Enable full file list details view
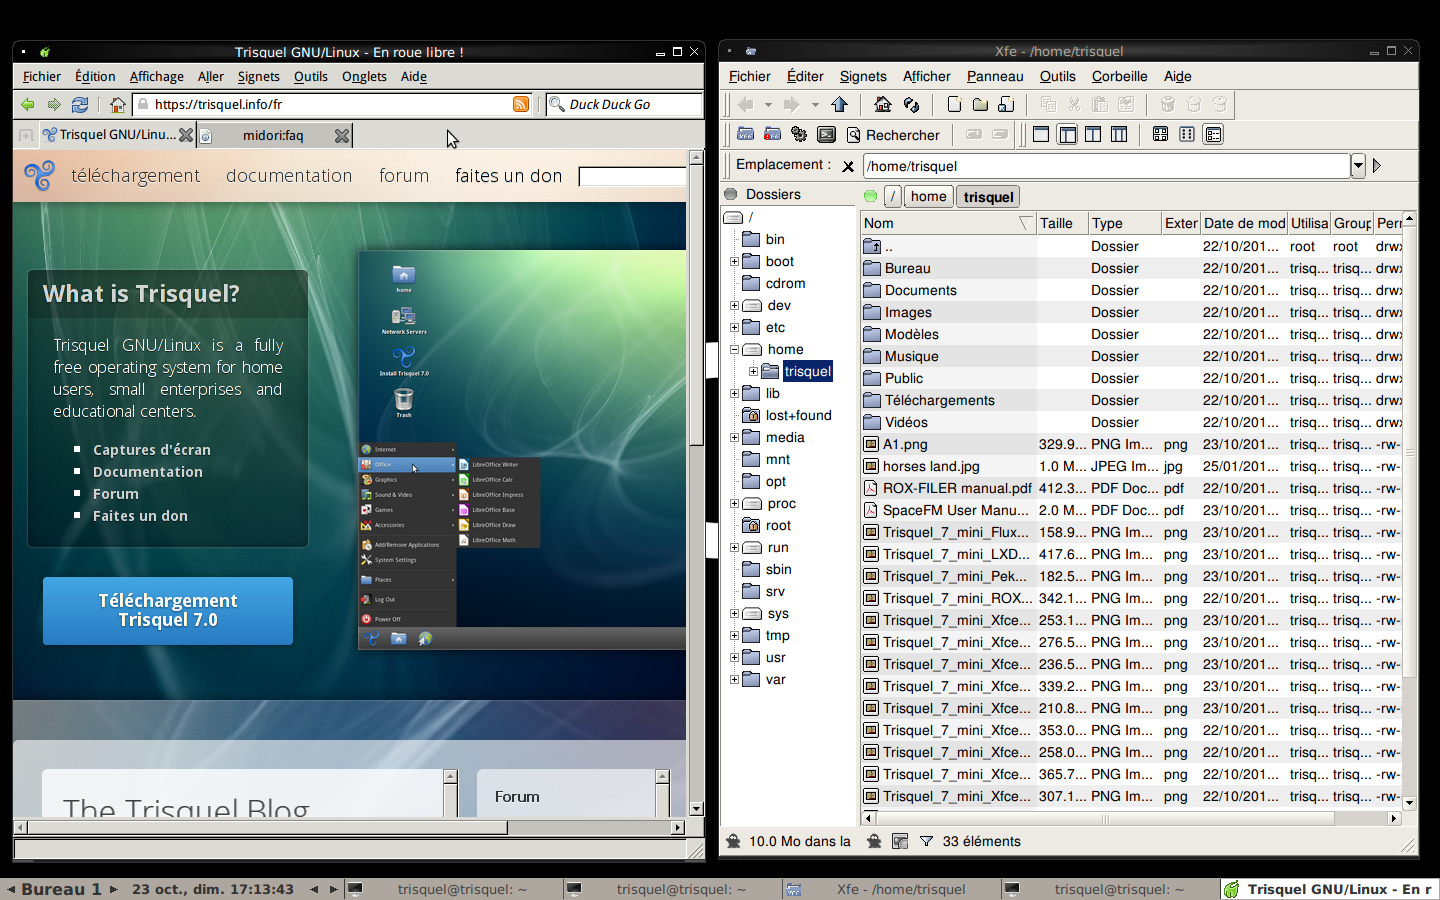The image size is (1440, 900). coord(1213,134)
